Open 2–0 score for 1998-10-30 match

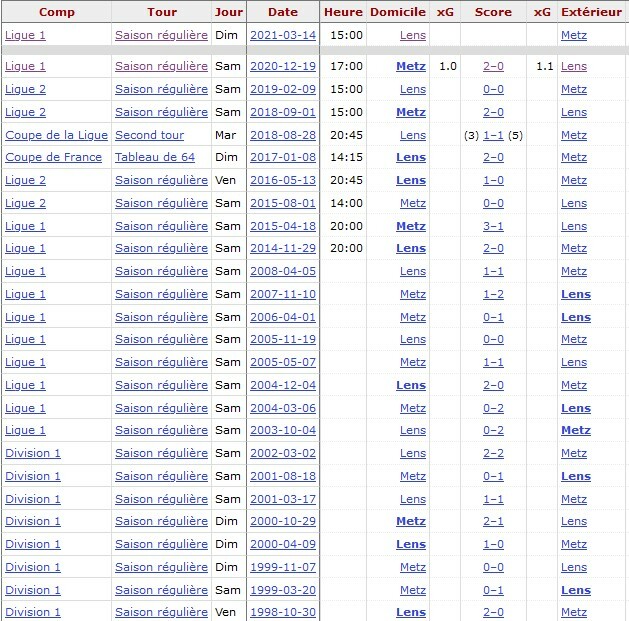tap(493, 613)
